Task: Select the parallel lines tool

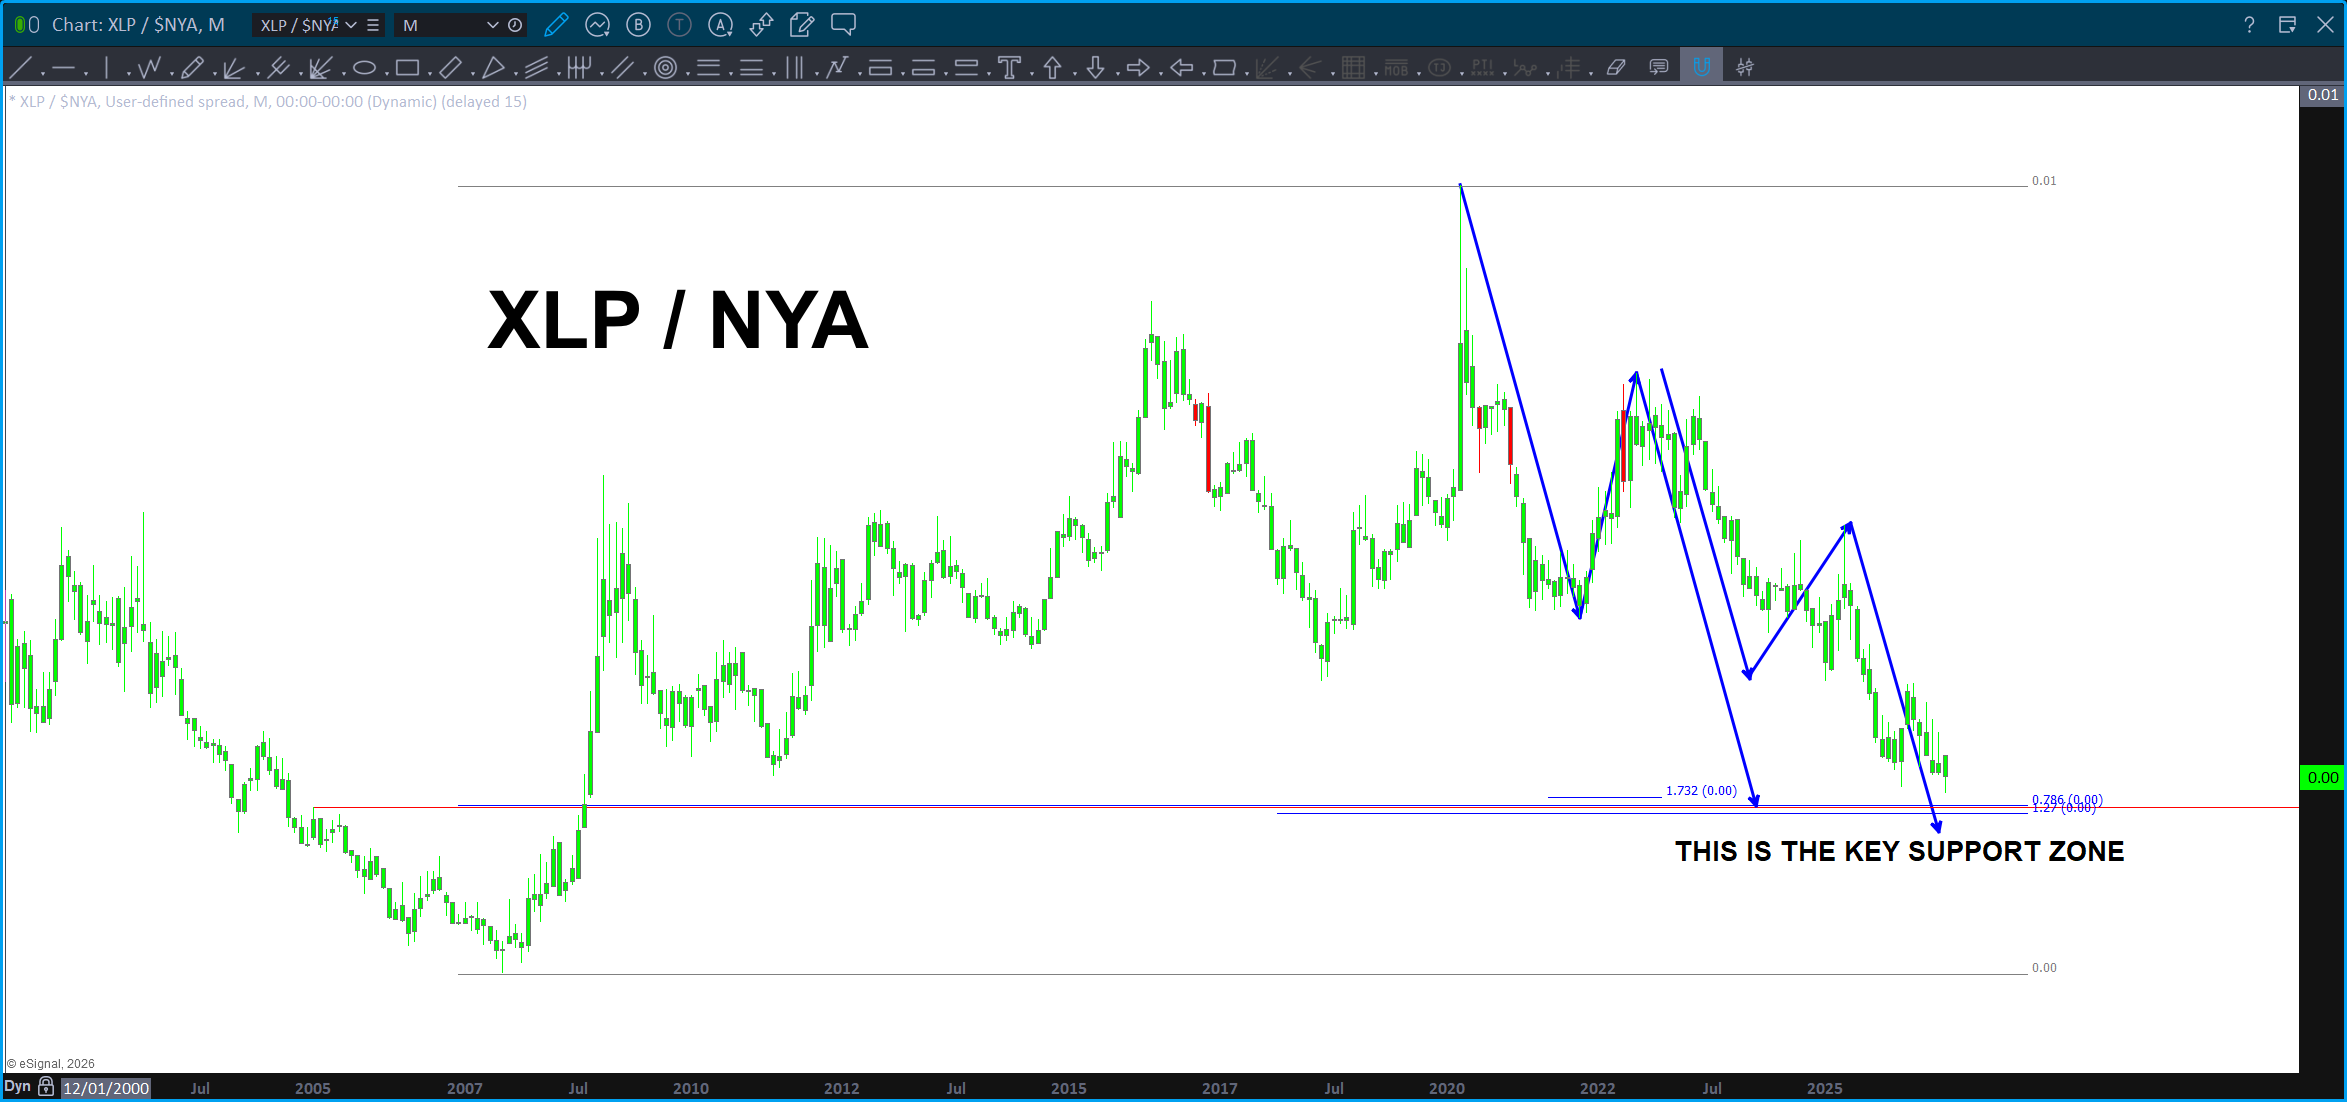Action: (622, 68)
